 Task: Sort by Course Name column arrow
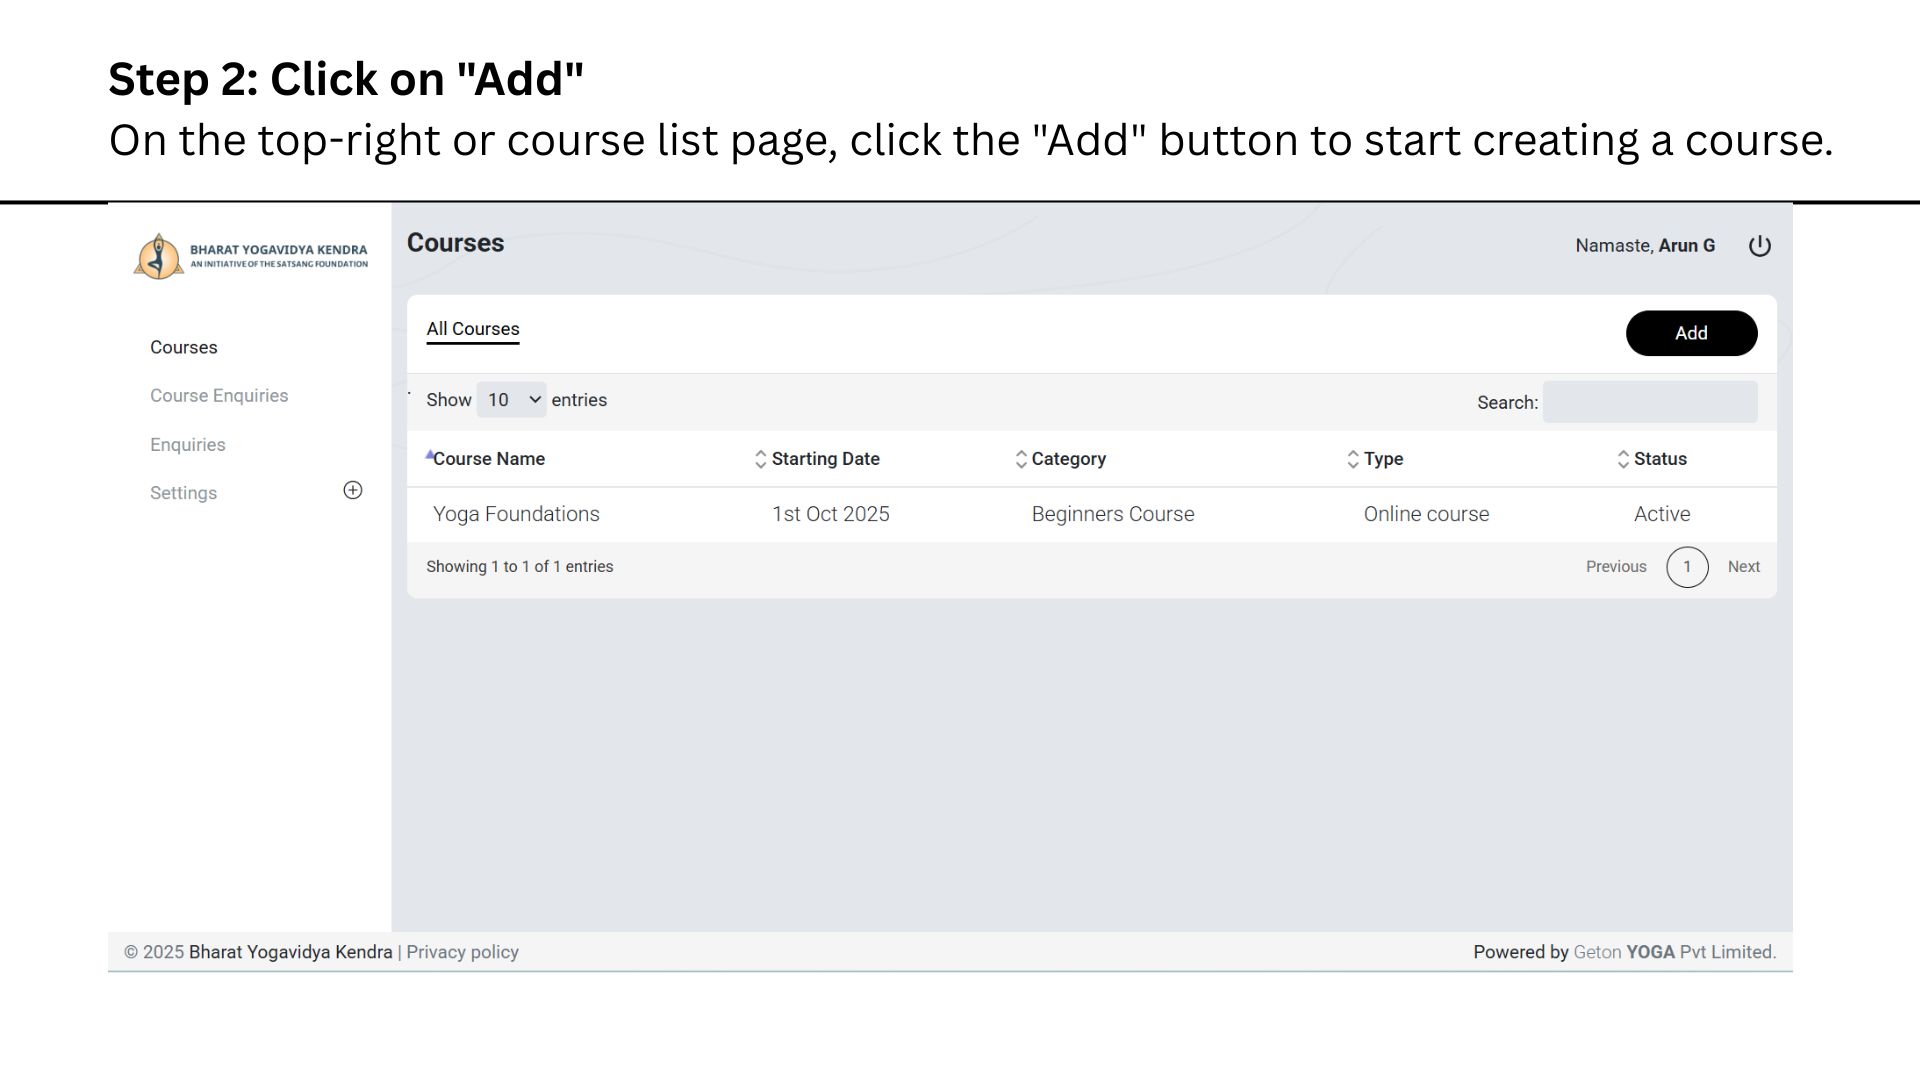[431, 456]
